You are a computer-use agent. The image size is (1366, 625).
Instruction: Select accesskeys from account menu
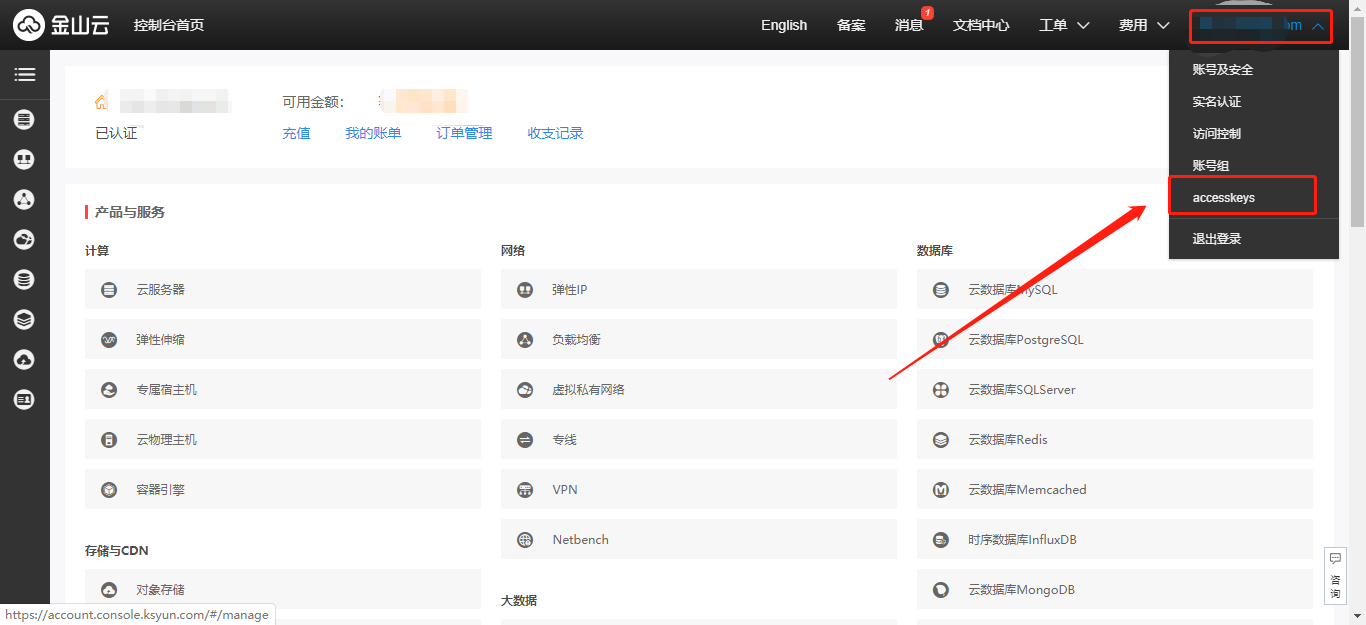(1224, 198)
